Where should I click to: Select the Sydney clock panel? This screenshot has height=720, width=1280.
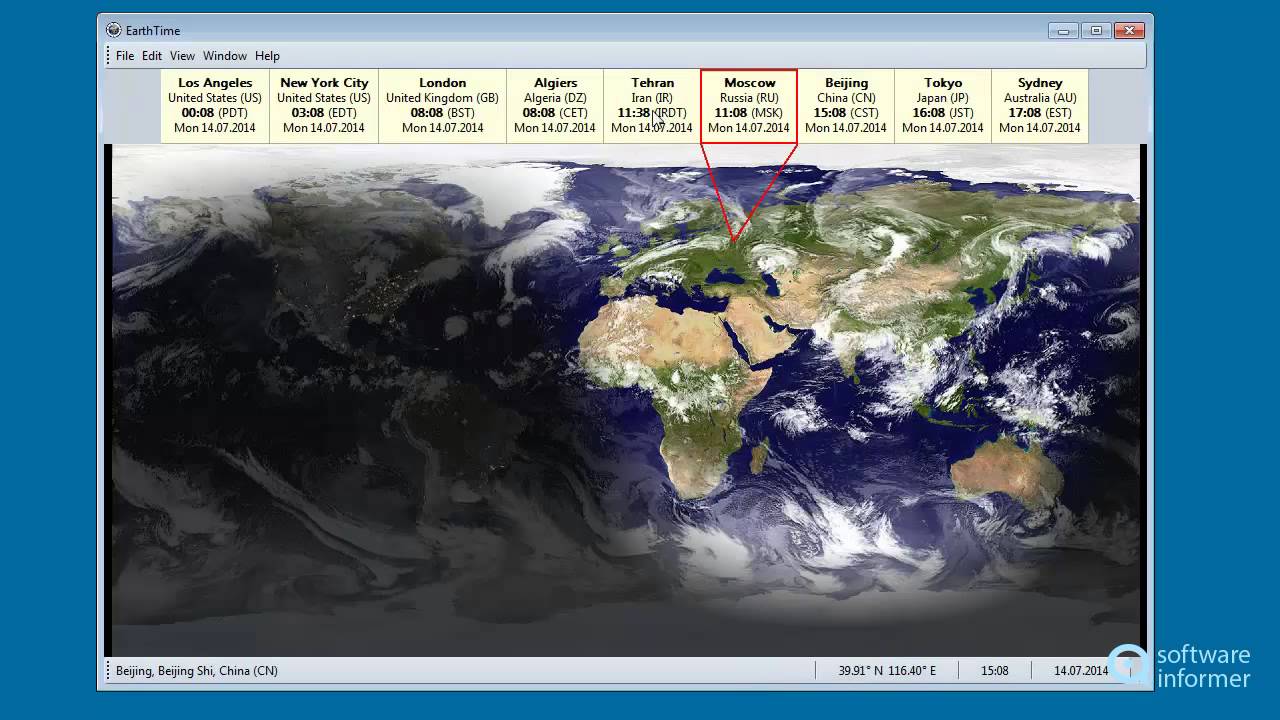point(1039,106)
